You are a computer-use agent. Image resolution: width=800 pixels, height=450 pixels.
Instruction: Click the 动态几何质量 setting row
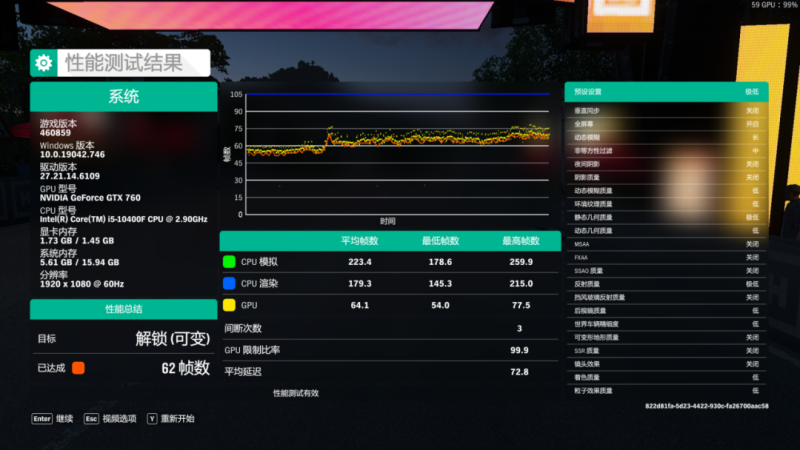tap(666, 231)
